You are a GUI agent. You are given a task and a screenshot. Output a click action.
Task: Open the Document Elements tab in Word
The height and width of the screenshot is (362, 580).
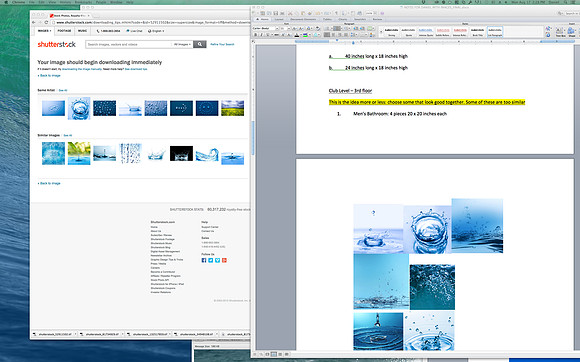click(303, 19)
